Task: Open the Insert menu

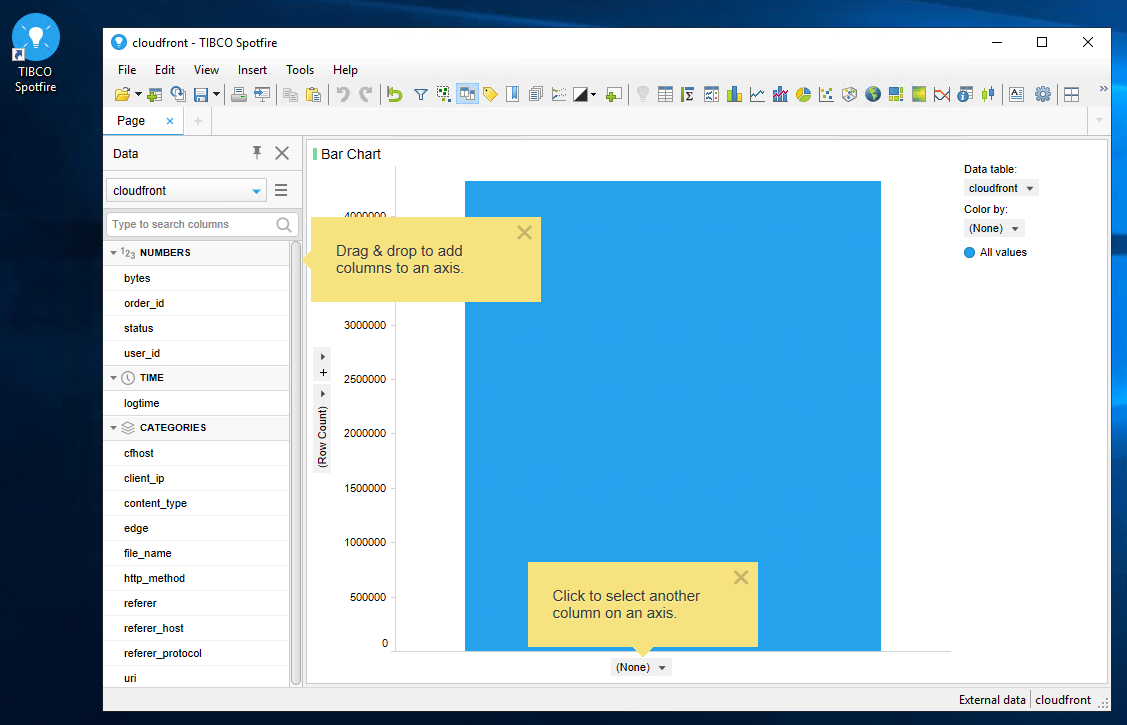Action: pyautogui.click(x=252, y=70)
